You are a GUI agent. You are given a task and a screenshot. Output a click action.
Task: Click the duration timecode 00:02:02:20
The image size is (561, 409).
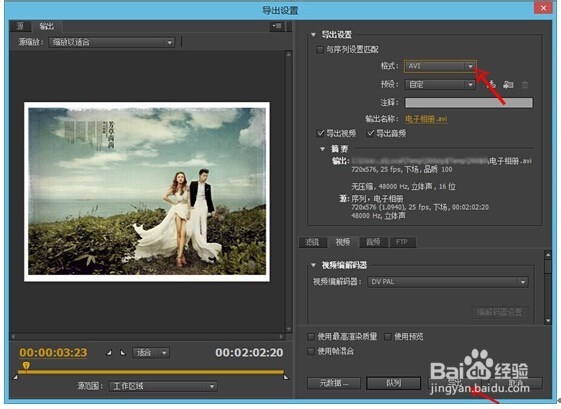pos(249,353)
